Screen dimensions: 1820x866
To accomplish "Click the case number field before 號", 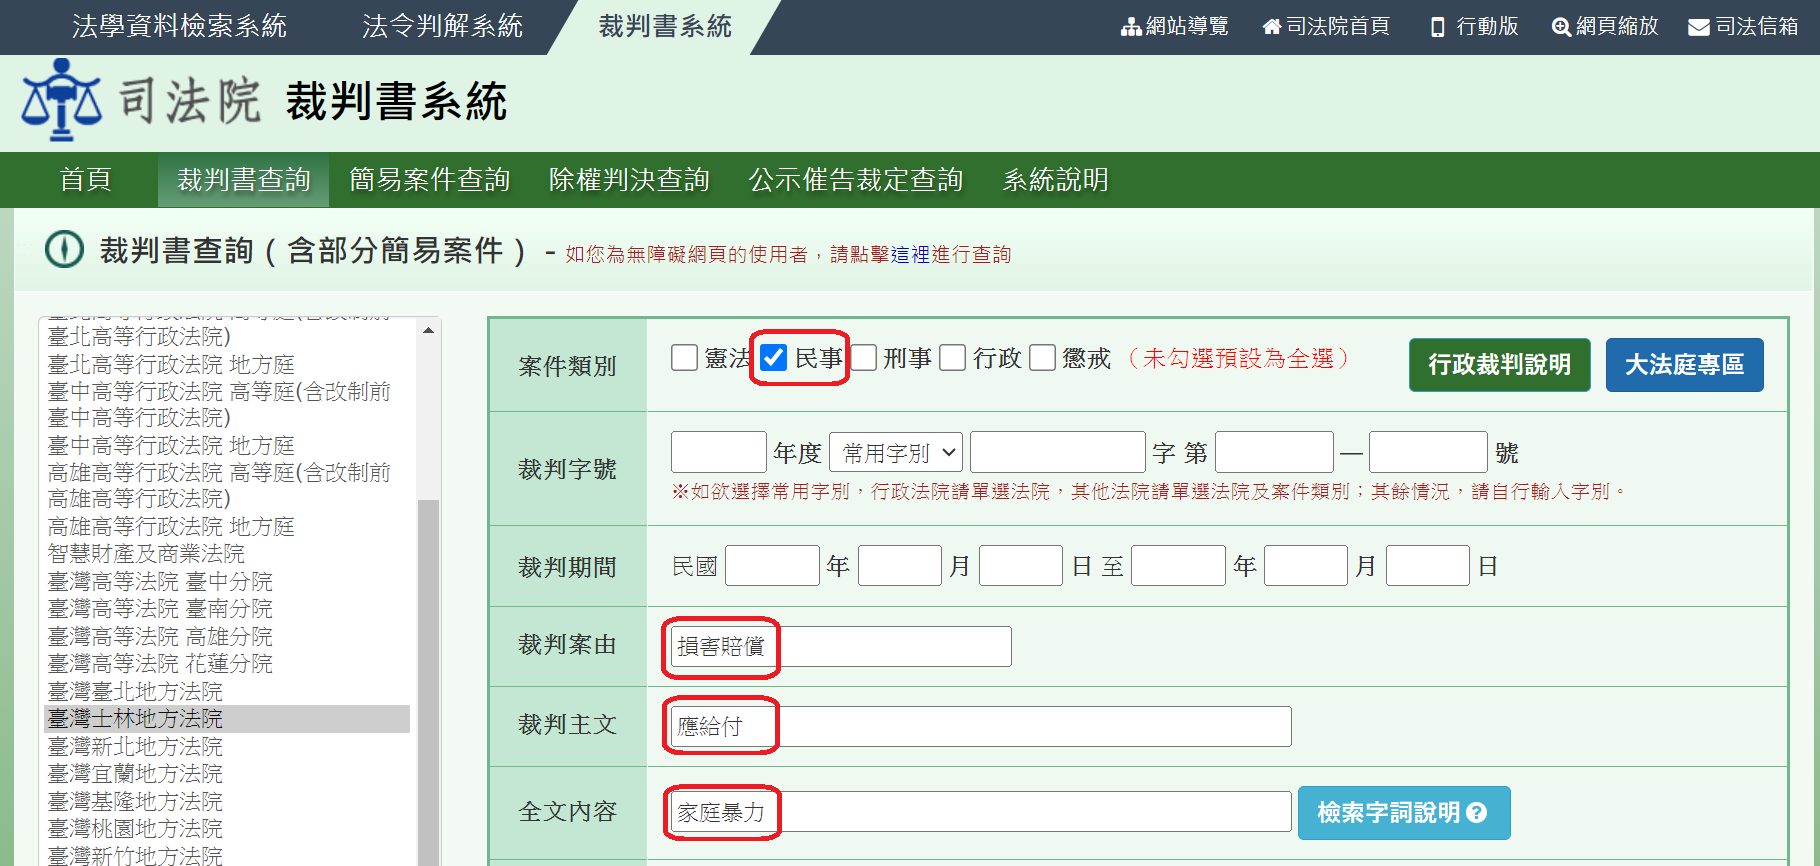I will coord(1428,452).
